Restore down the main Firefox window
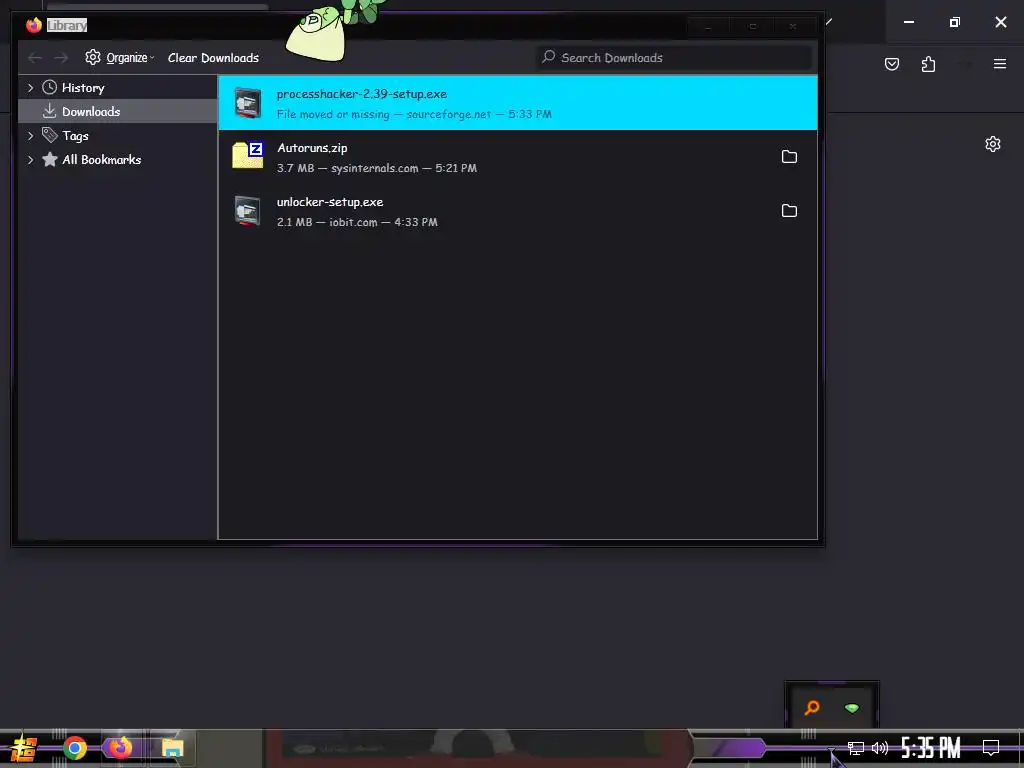Image resolution: width=1024 pixels, height=768 pixels. pos(955,22)
